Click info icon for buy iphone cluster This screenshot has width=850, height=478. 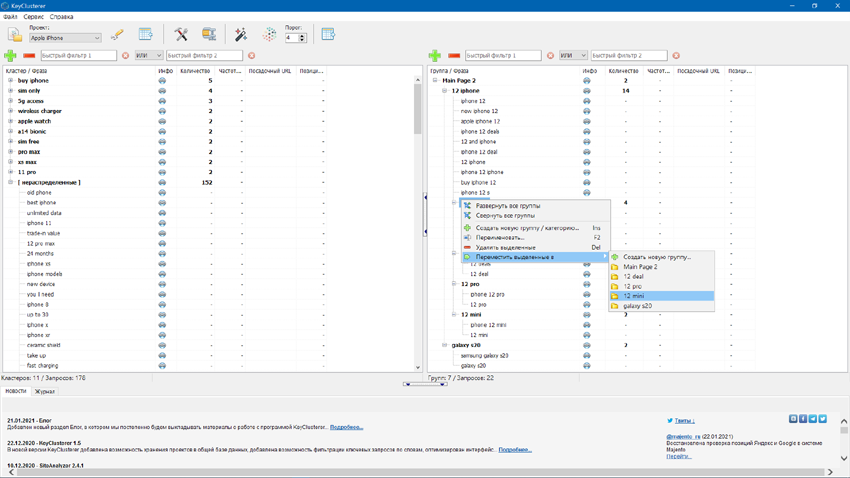(x=162, y=80)
